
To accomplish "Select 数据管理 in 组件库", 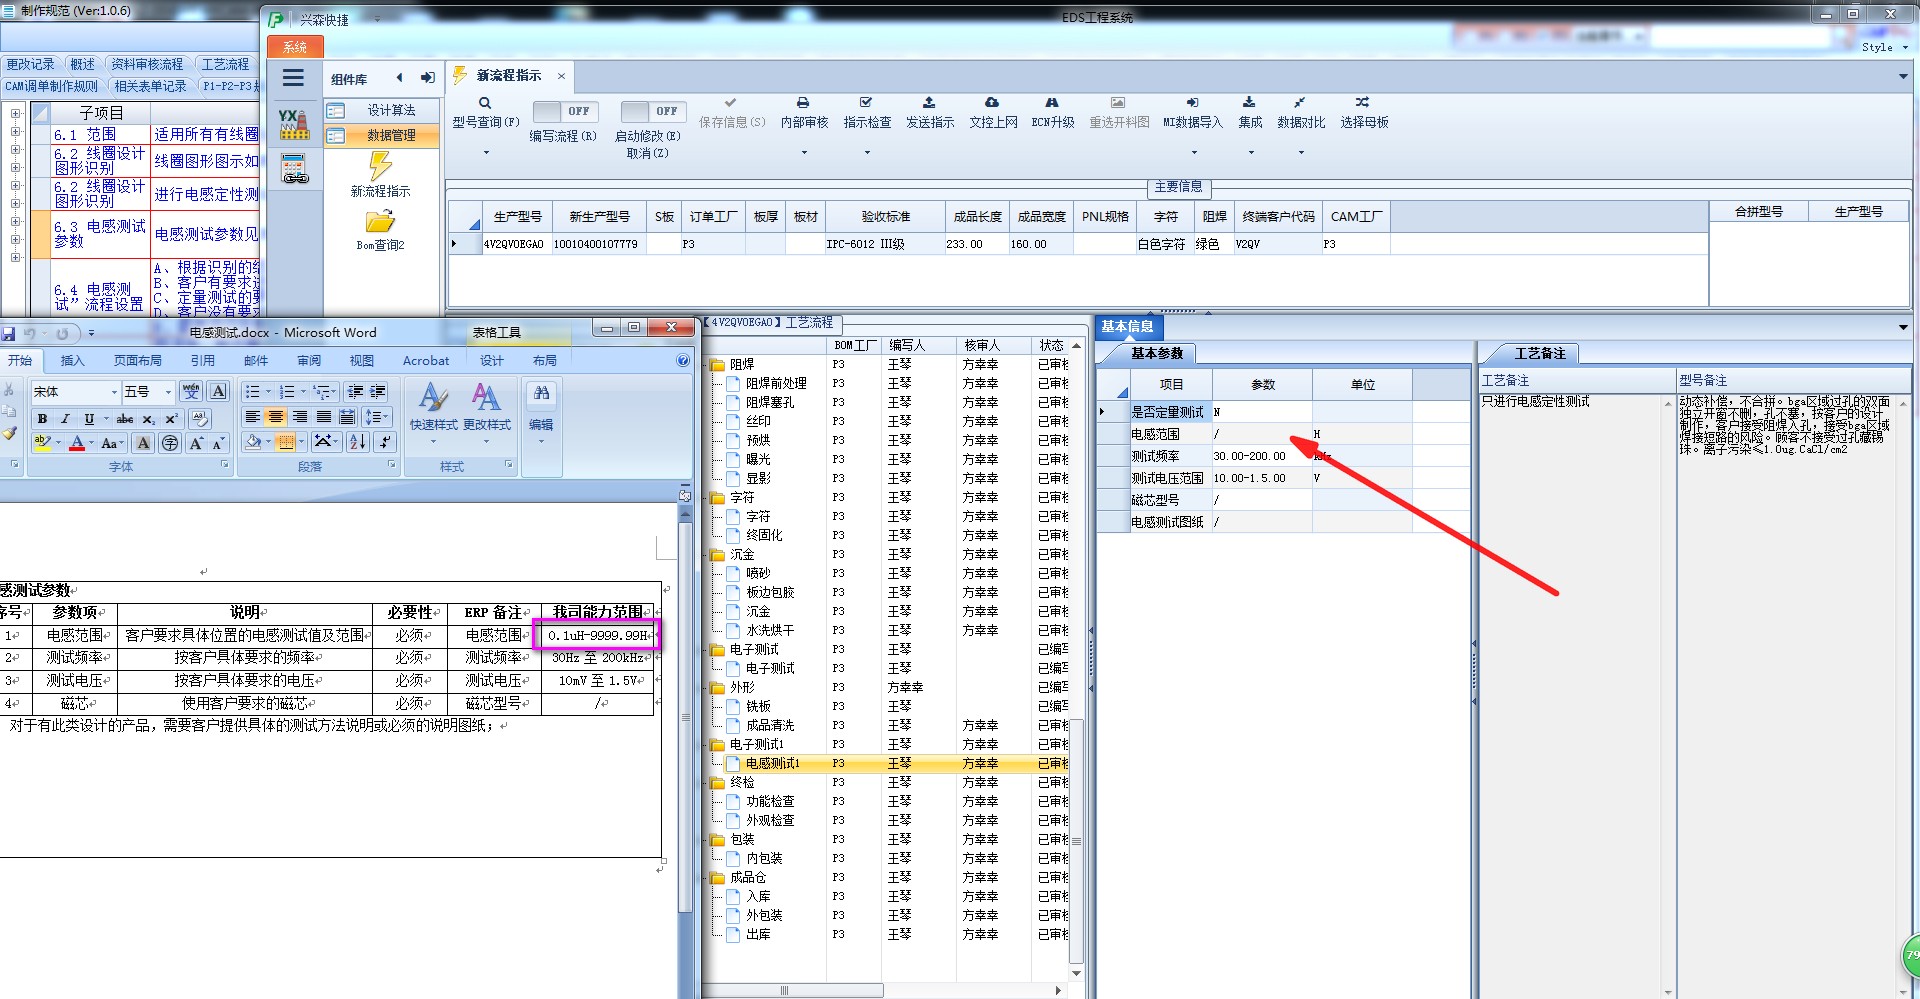I will pos(382,135).
